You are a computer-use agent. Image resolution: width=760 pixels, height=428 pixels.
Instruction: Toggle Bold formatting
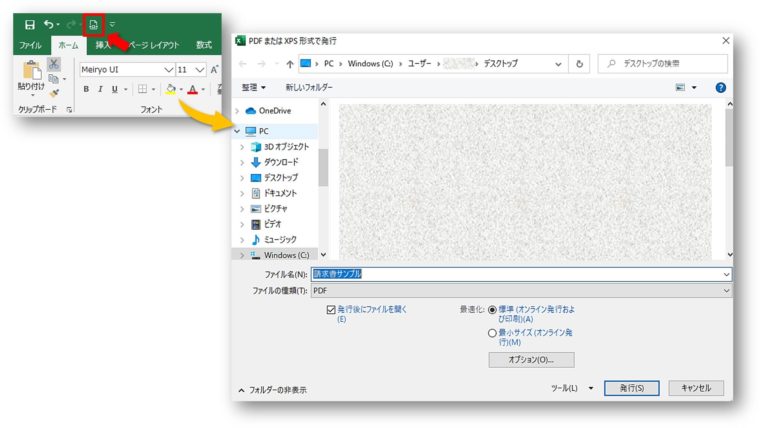tap(86, 89)
